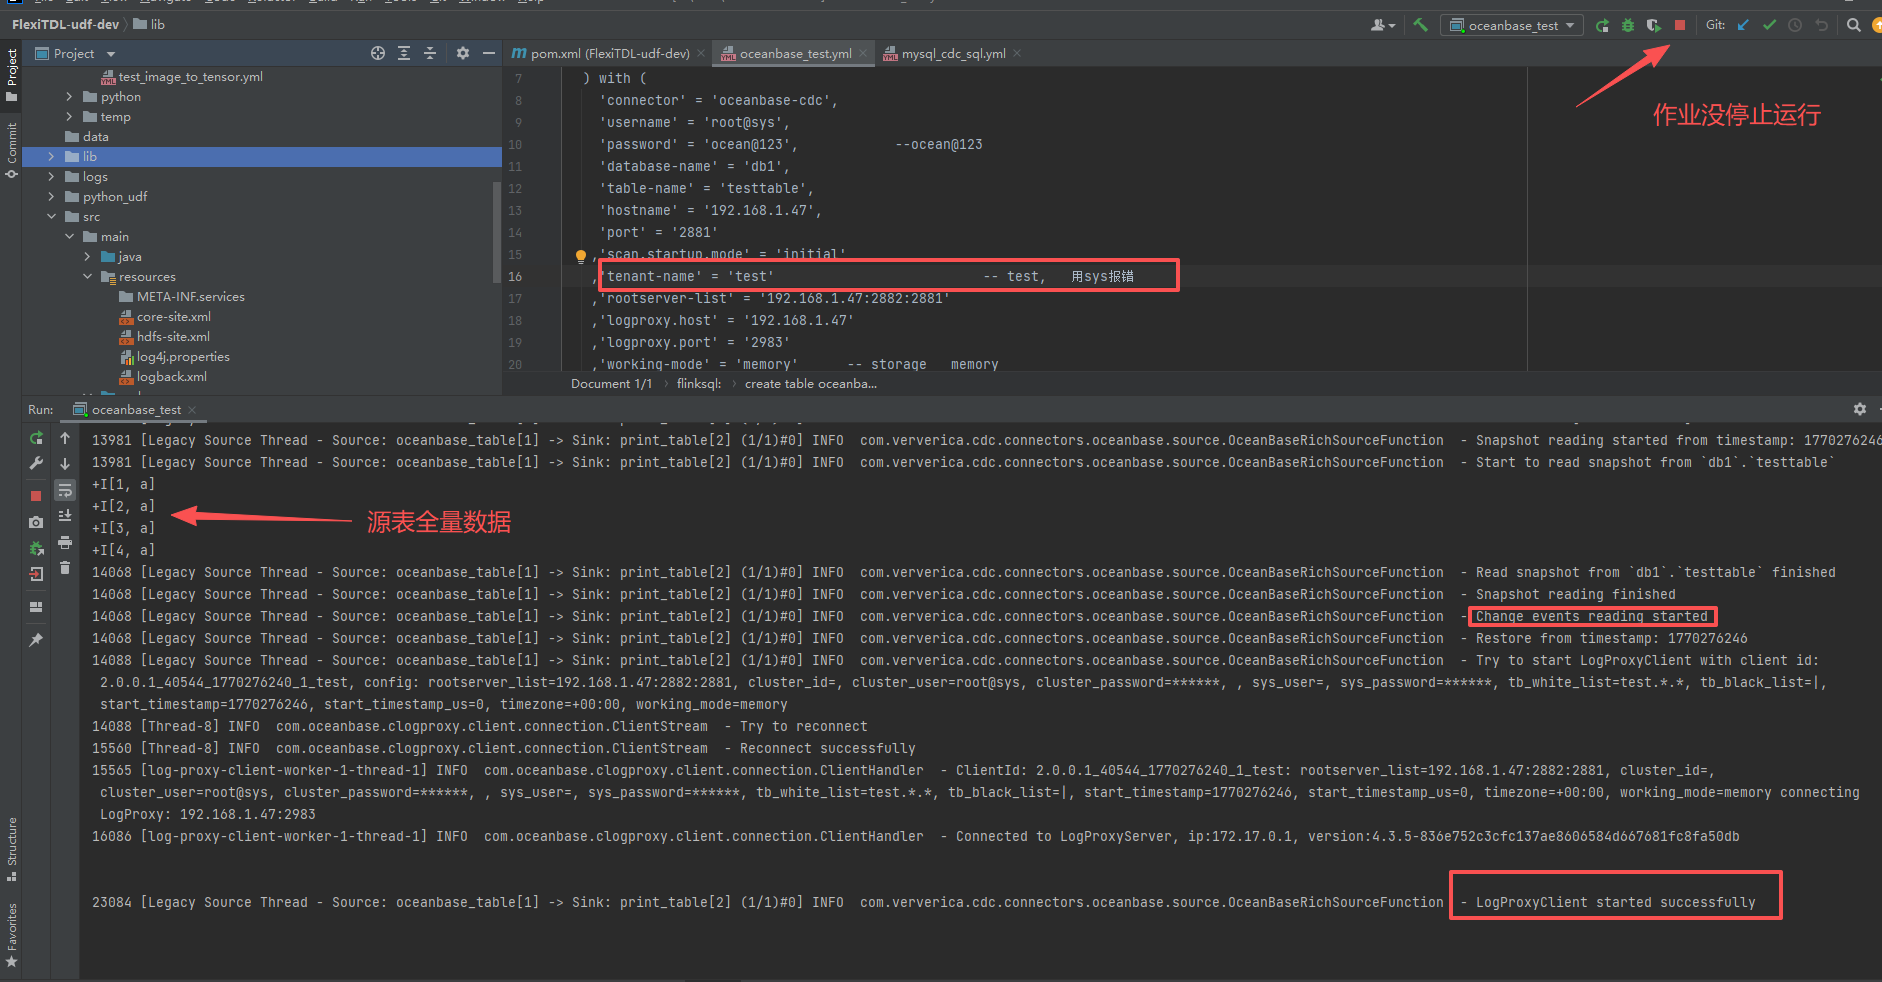1882x982 pixels.
Task: Stop the running job with red square
Action: [x=1680, y=25]
